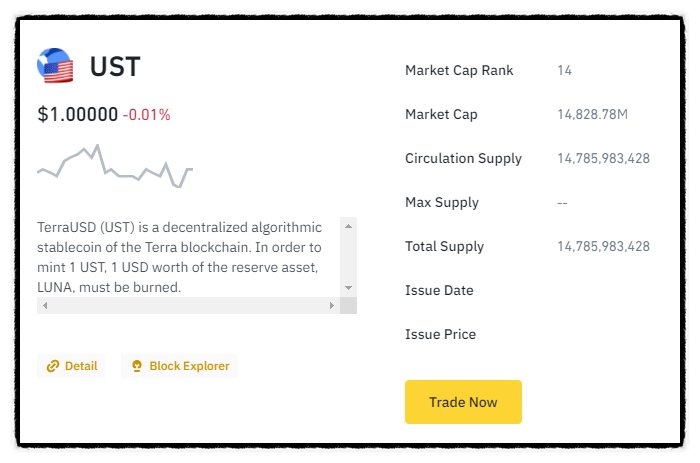Click the UST price sparkline chart
Image resolution: width=700 pixels, height=463 pixels.
pos(115,166)
